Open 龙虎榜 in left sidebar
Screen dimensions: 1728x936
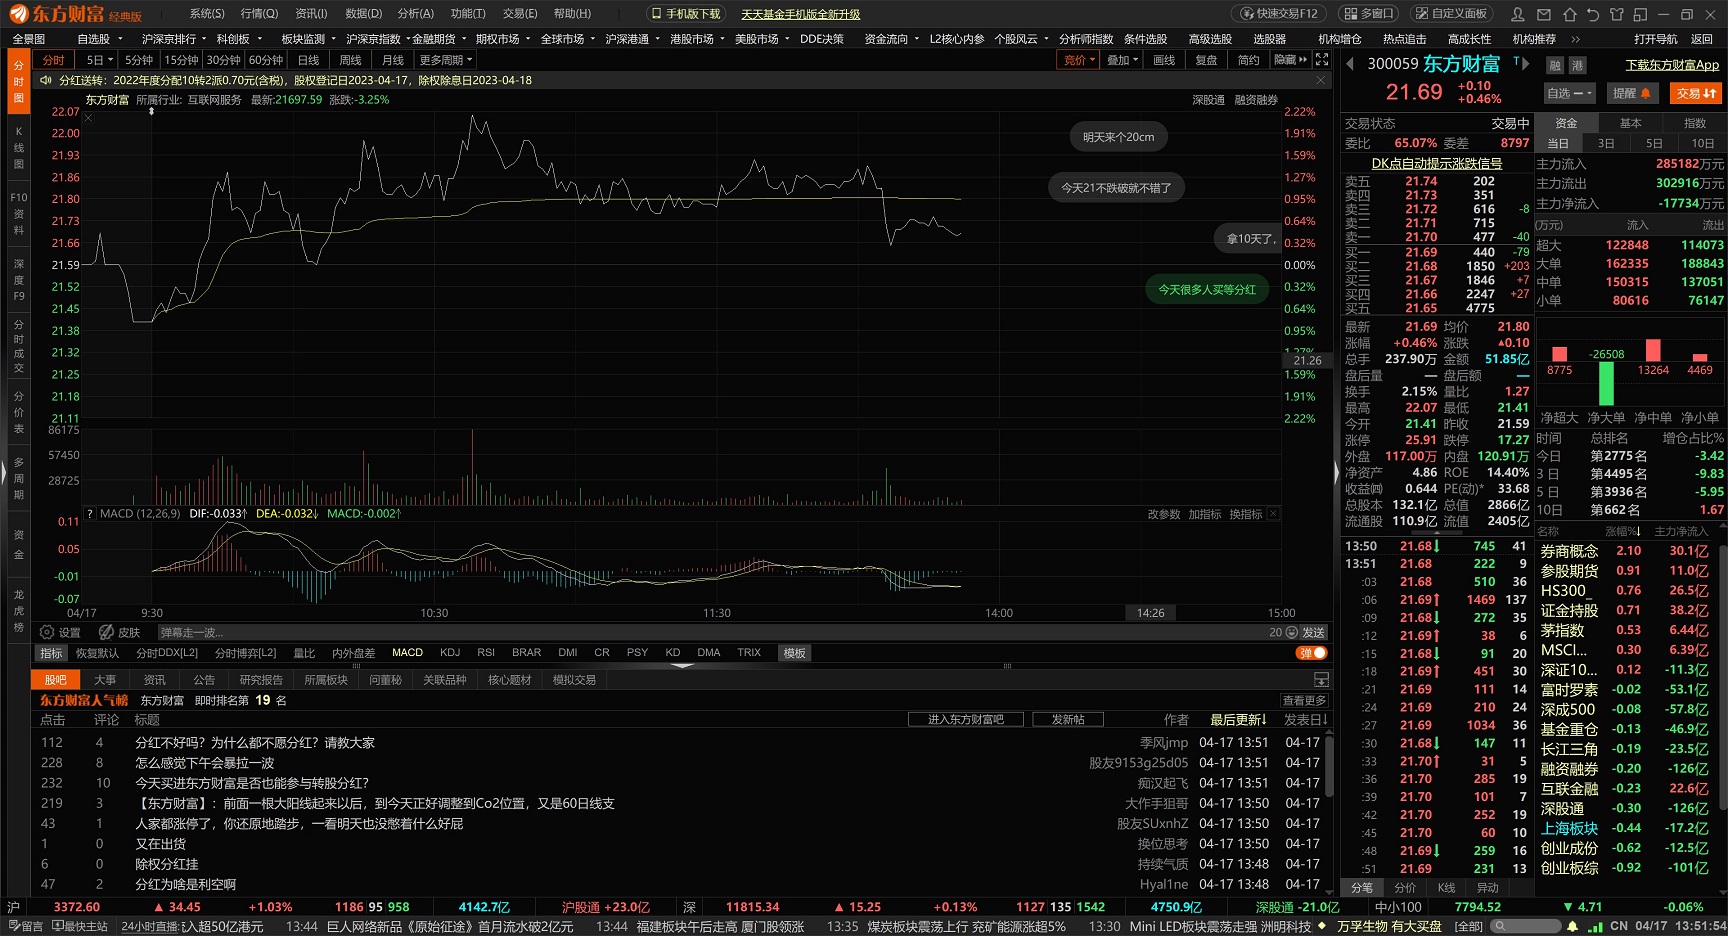tap(18, 610)
